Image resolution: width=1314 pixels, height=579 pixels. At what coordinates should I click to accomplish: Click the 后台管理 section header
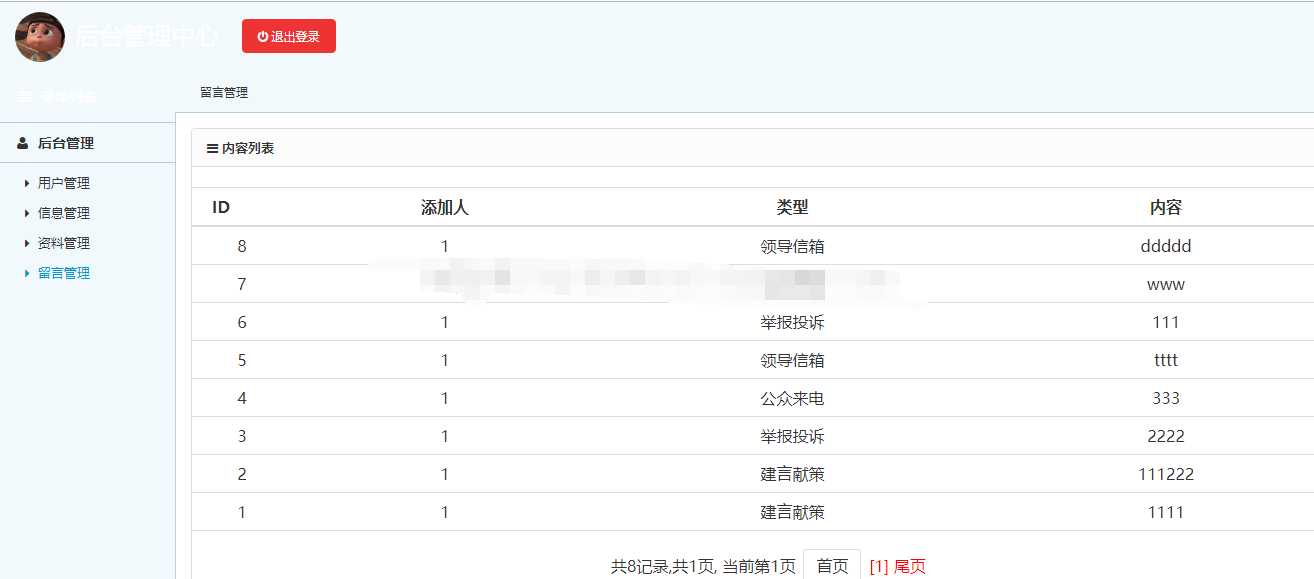coord(66,143)
